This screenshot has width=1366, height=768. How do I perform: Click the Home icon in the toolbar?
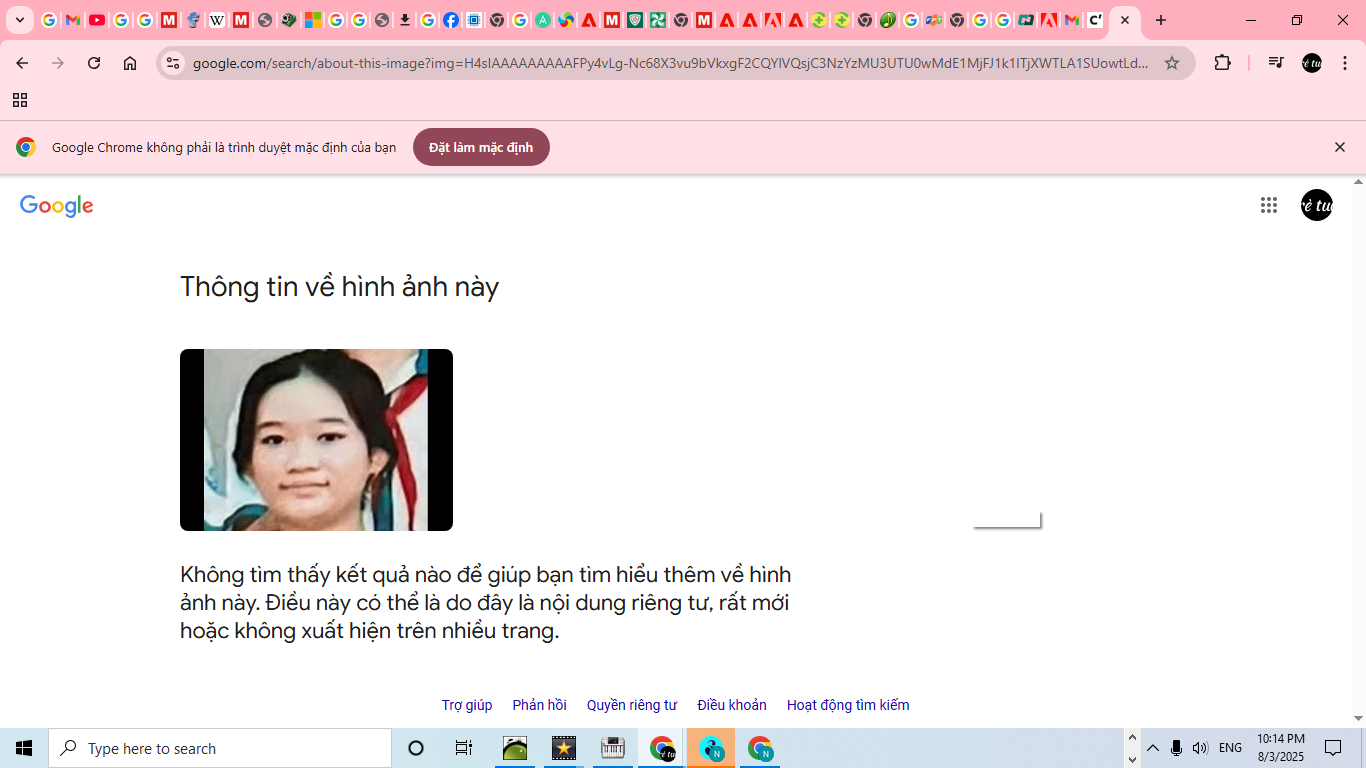(x=129, y=62)
